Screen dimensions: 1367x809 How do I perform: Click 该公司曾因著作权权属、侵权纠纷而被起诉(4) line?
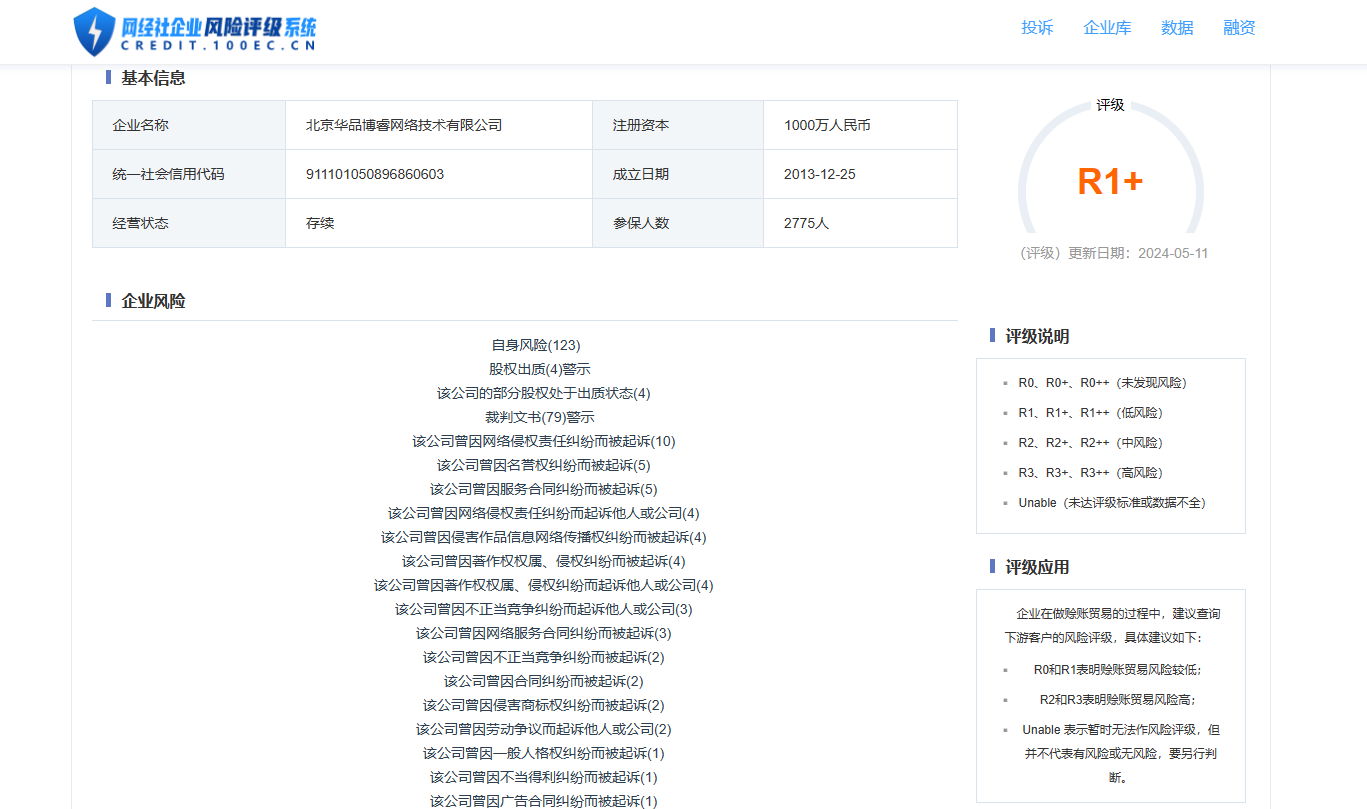544,561
